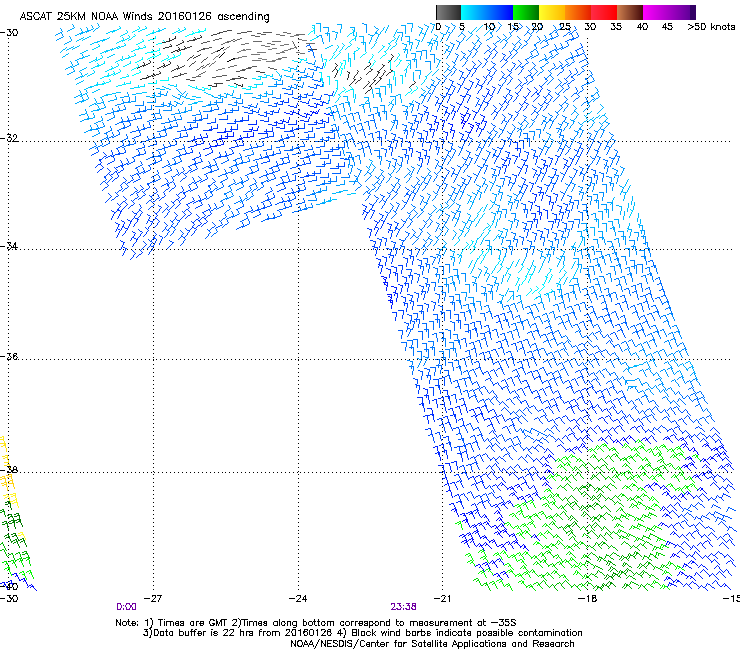Screen dimensions: 740x650
Task: Select the orange 25-30 knots legend swatch
Action: coord(578,12)
